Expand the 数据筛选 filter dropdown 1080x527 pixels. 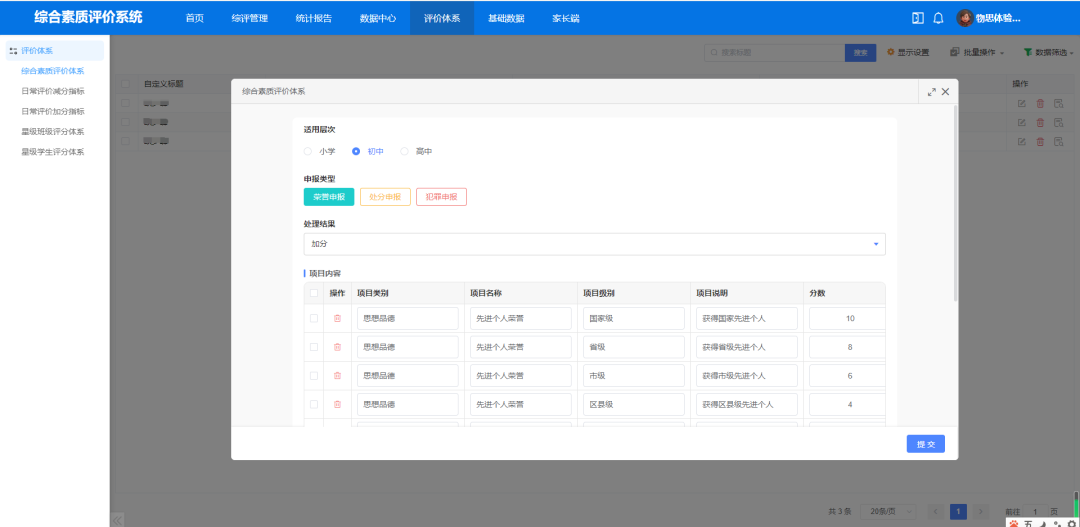pyautogui.click(x=1048, y=52)
